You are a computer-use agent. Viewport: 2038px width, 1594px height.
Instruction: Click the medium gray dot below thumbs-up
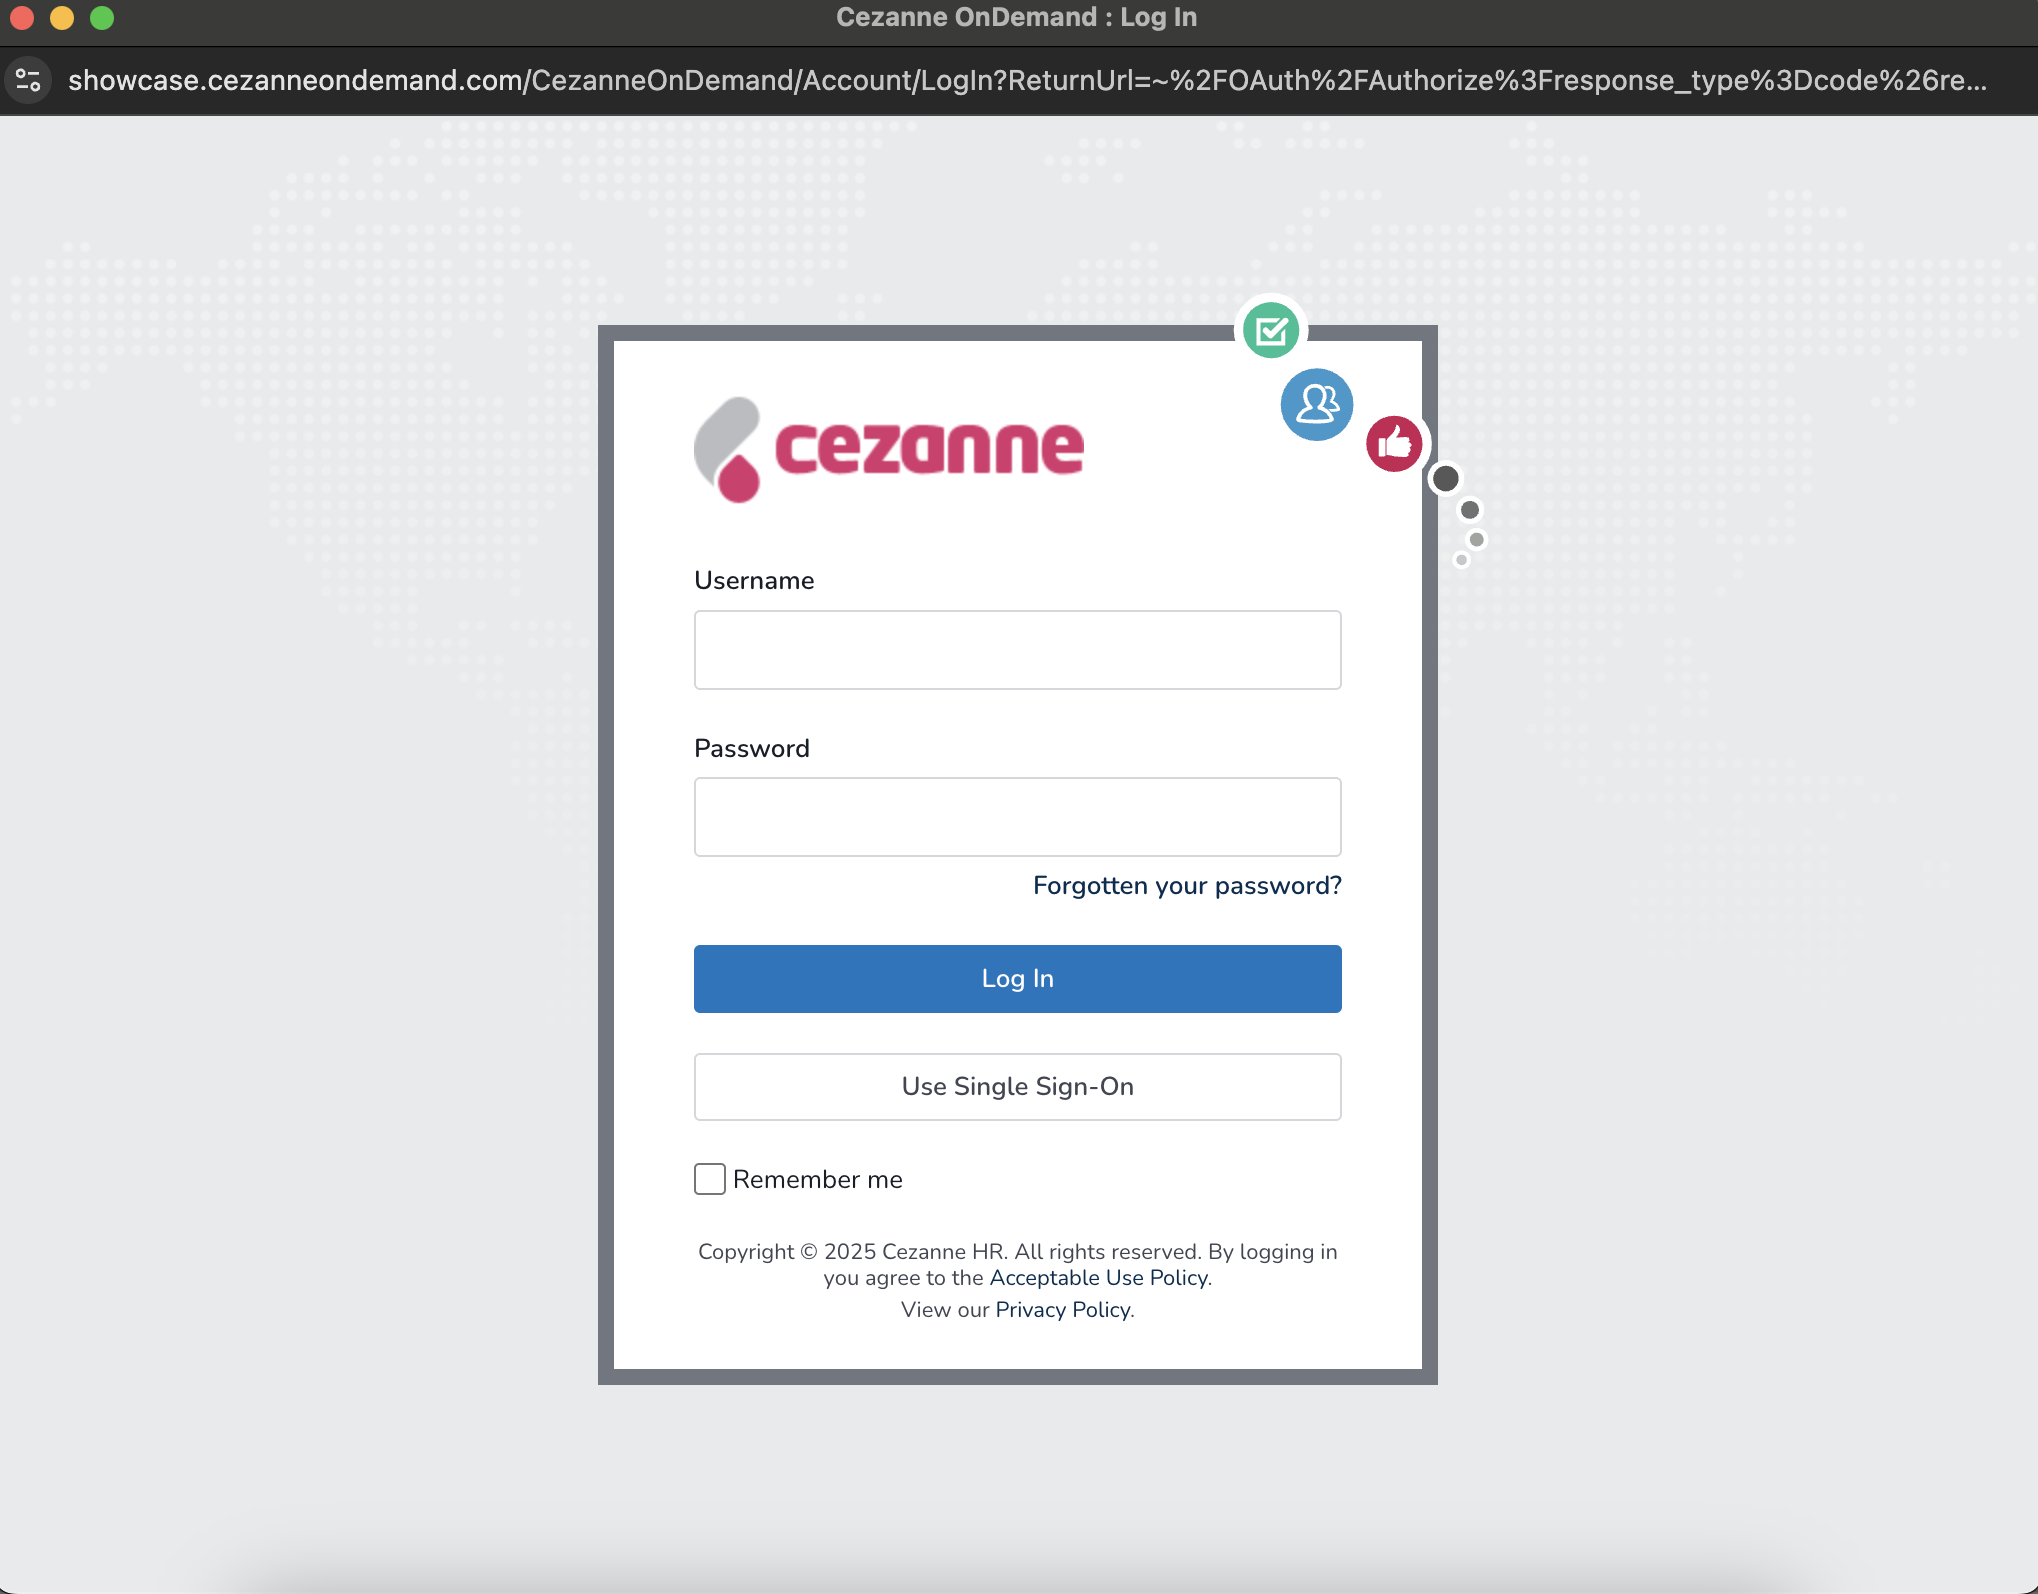[x=1469, y=510]
